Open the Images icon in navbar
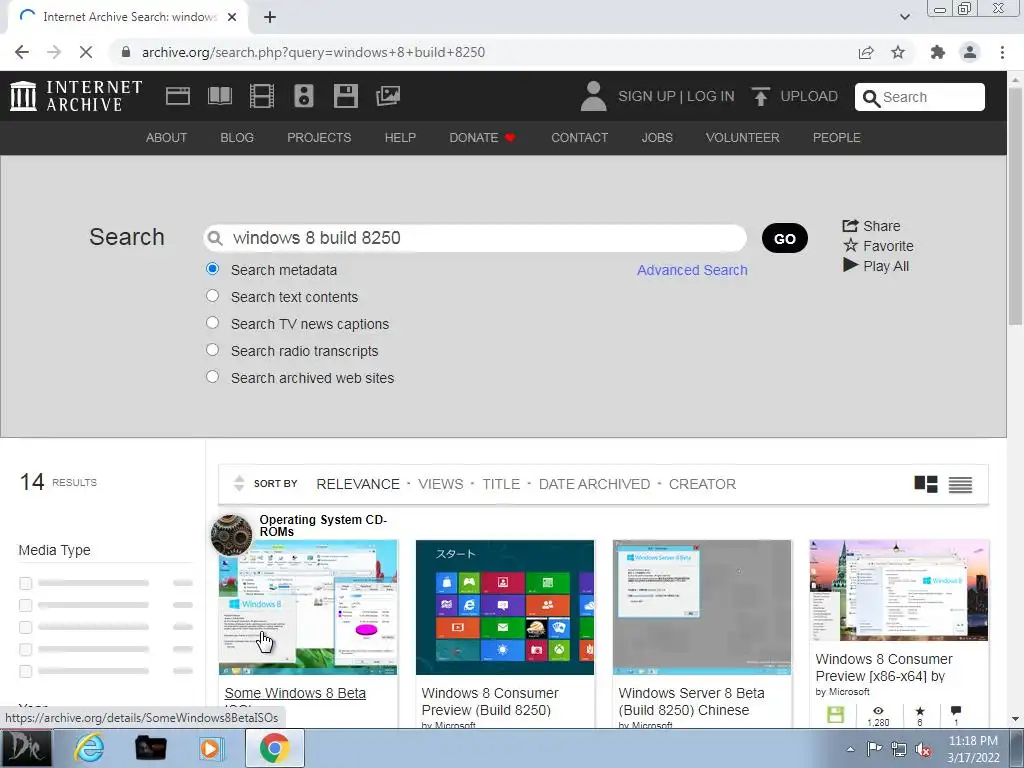Screen dimensions: 1024x768 pyautogui.click(x=388, y=96)
